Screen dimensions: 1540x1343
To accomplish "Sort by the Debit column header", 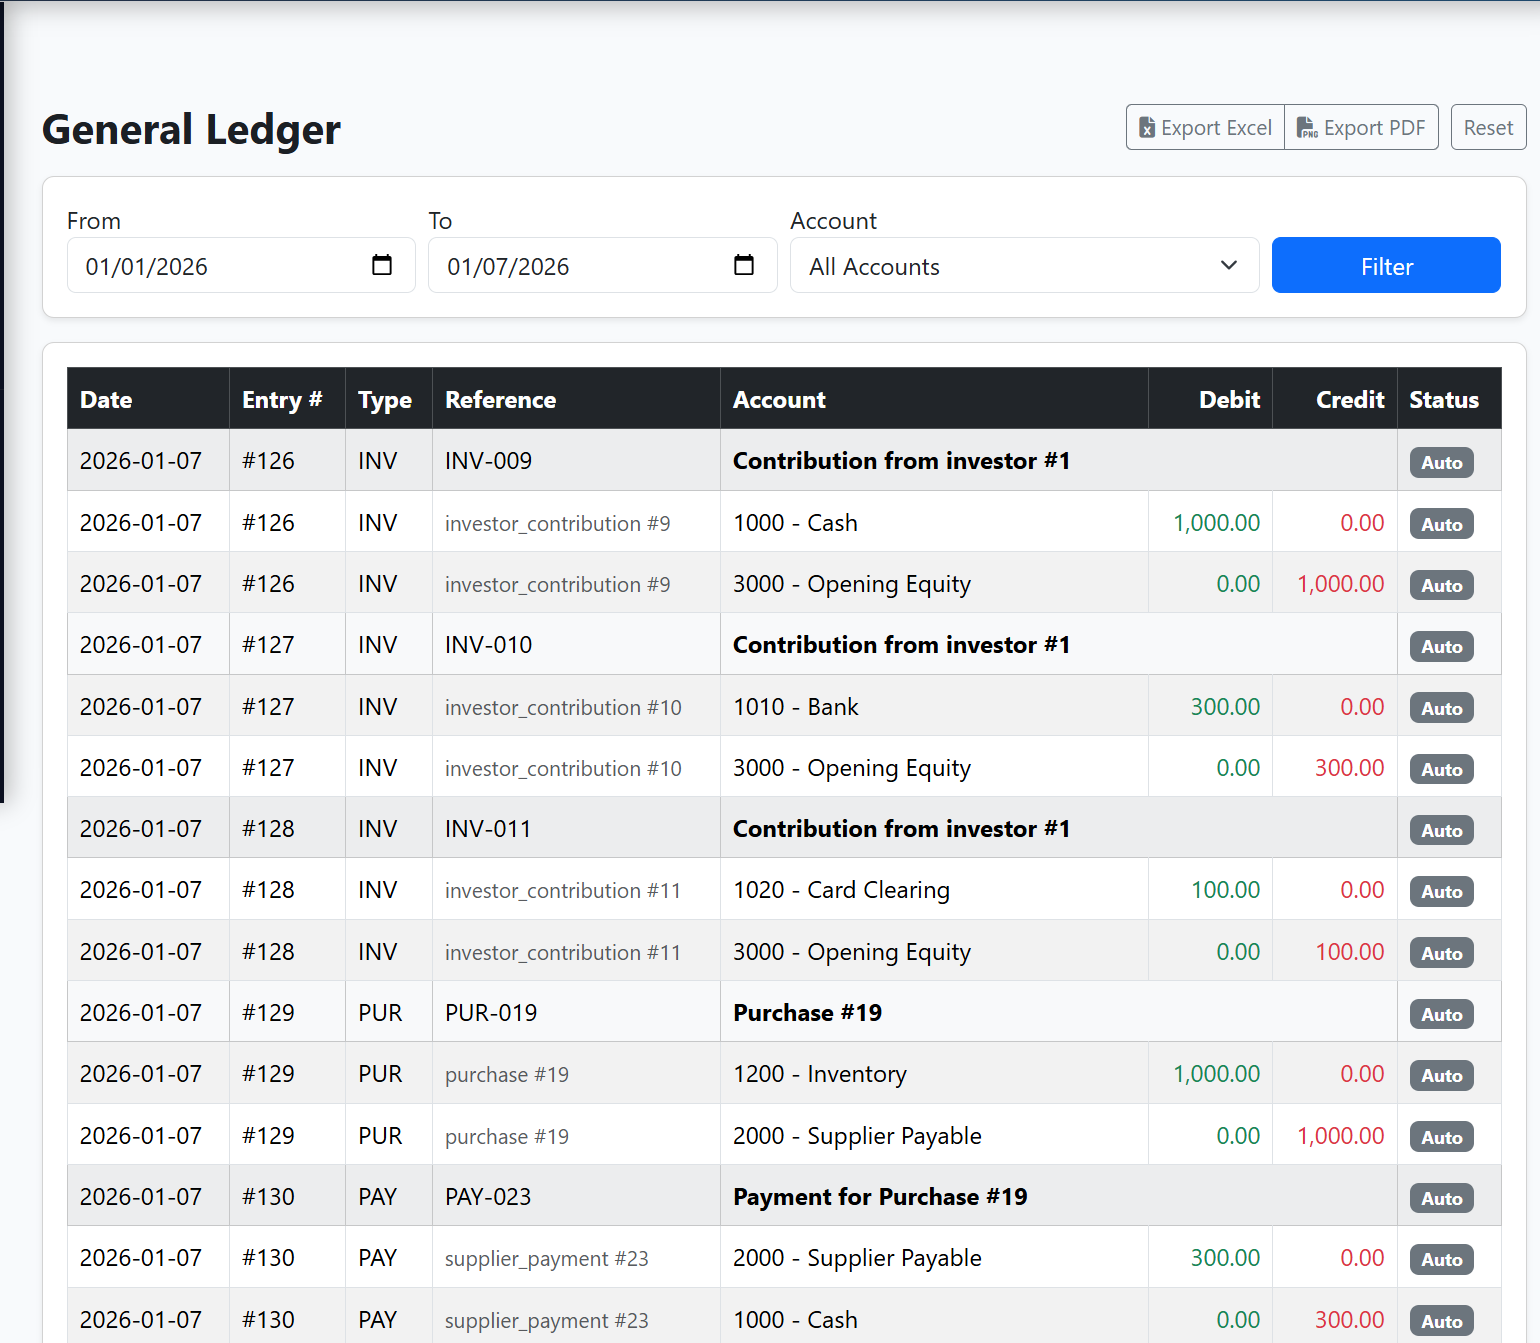I will [1228, 399].
